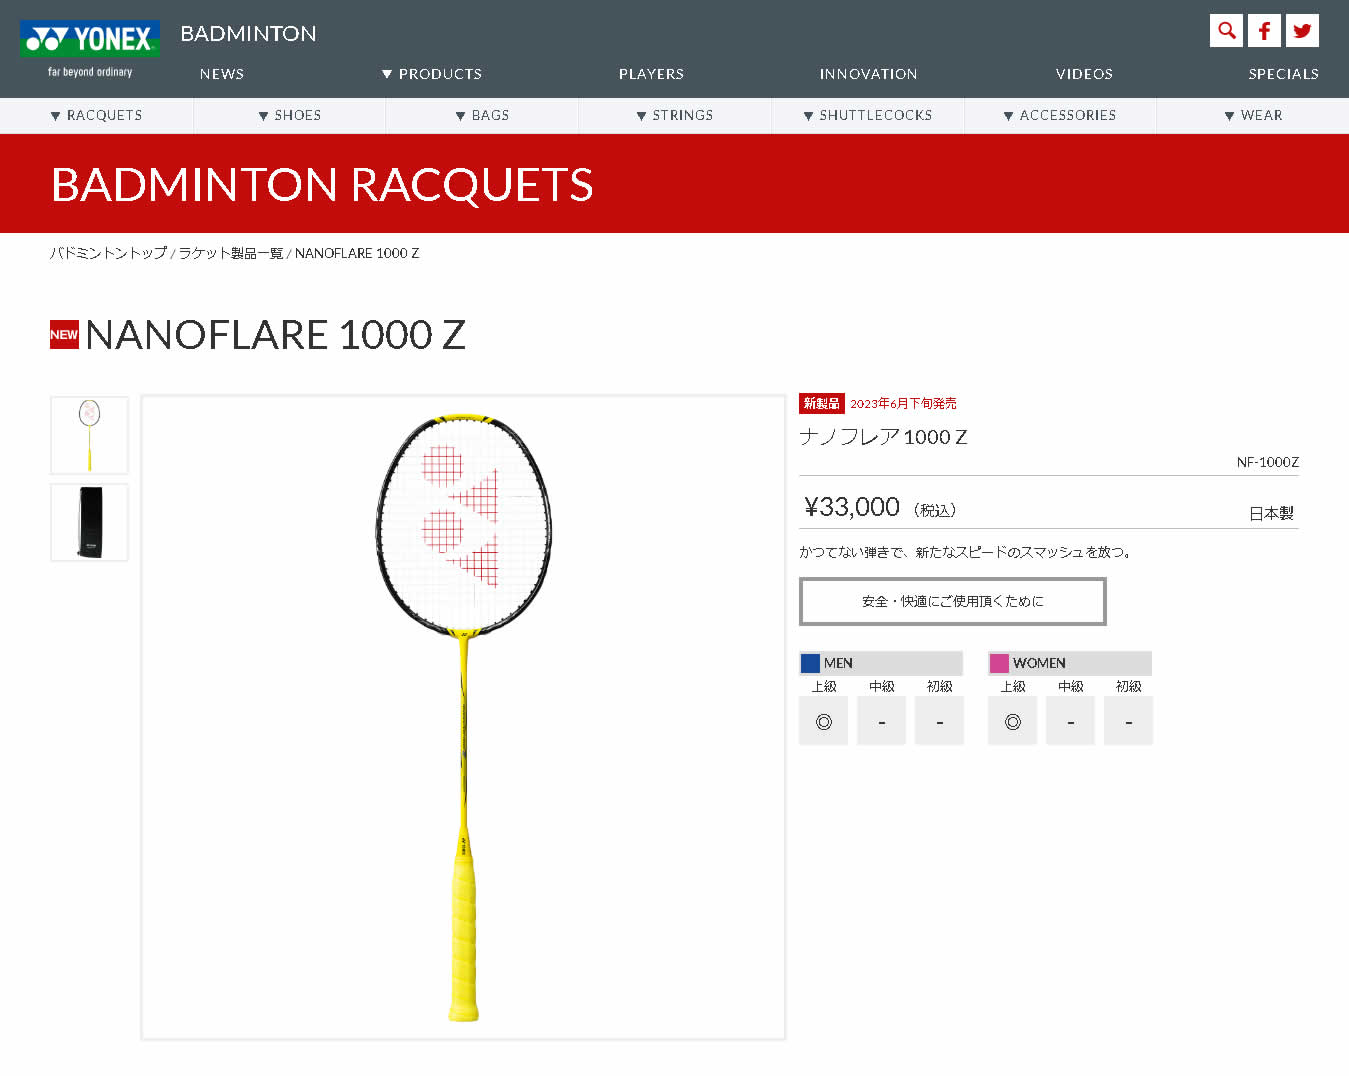Open the SPECIALS page
Image resolution: width=1349 pixels, height=1076 pixels.
tap(1283, 74)
